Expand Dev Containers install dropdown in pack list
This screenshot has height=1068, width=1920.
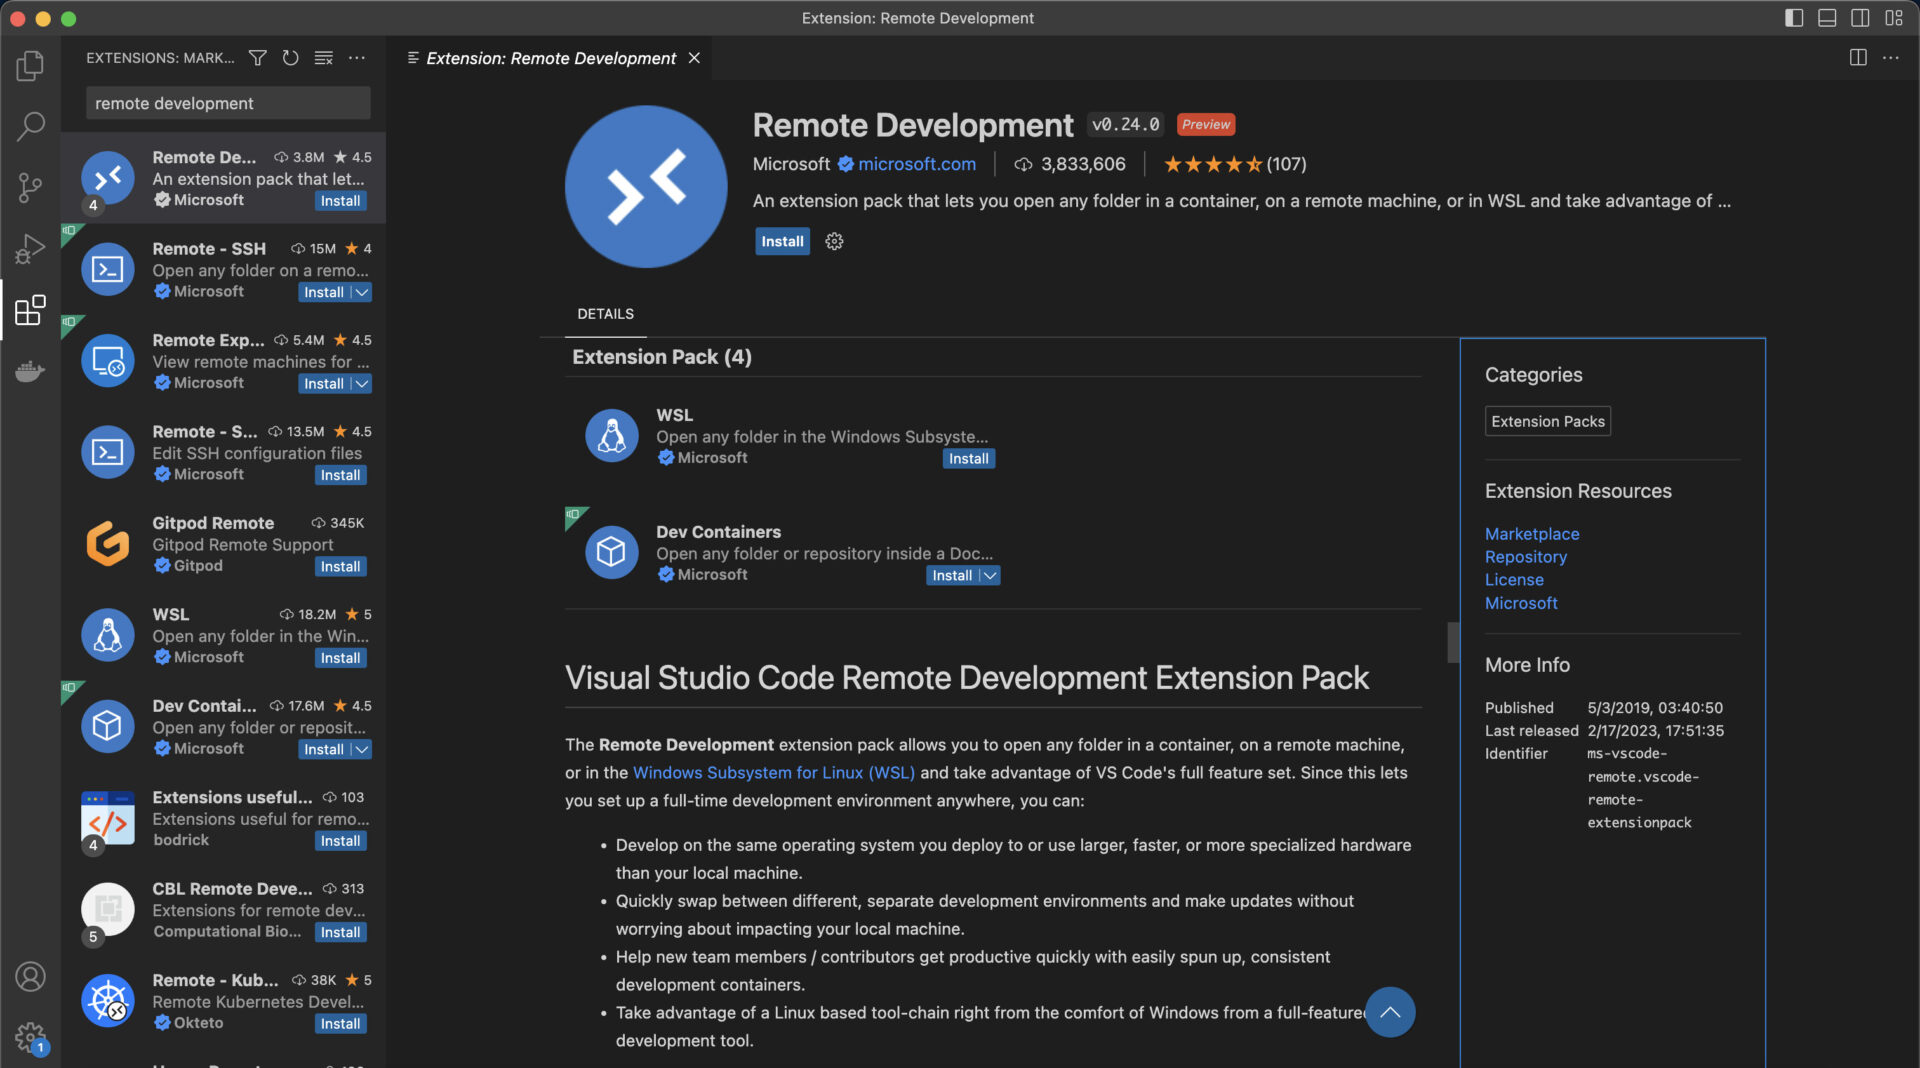[x=989, y=576]
